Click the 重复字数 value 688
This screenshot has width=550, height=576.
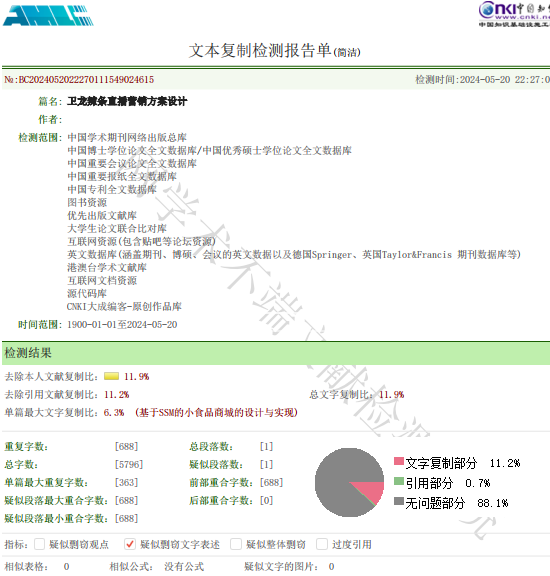[x=126, y=446]
